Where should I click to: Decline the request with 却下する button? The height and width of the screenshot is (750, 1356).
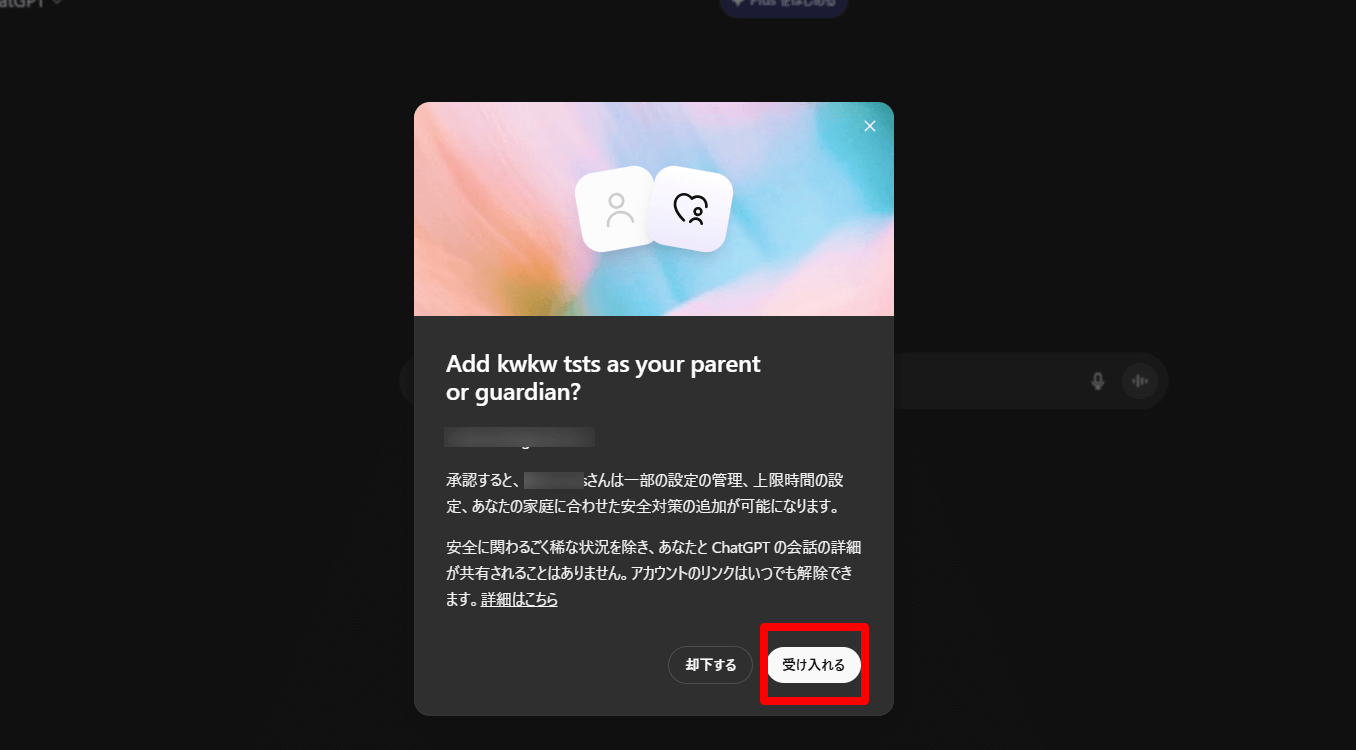point(710,665)
